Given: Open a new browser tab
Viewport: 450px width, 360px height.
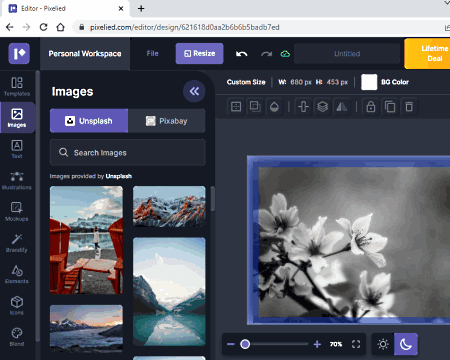Looking at the screenshot, I should [x=141, y=8].
